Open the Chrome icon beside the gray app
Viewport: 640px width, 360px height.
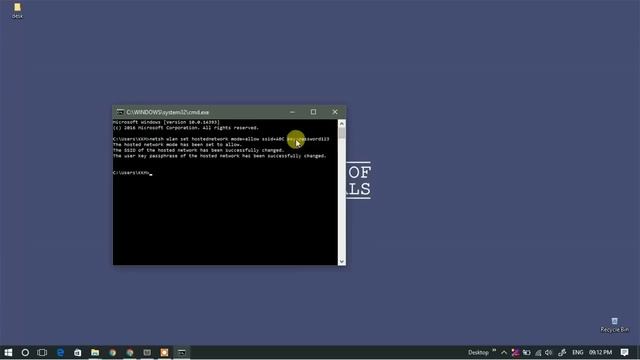[x=130, y=352]
